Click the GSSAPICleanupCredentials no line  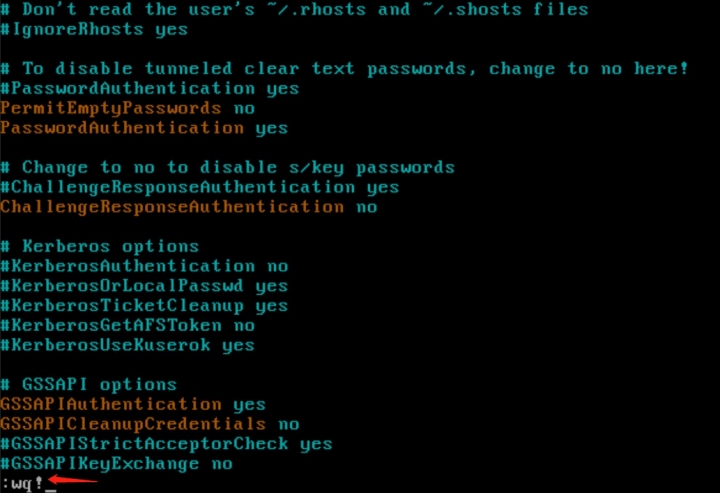coord(150,425)
